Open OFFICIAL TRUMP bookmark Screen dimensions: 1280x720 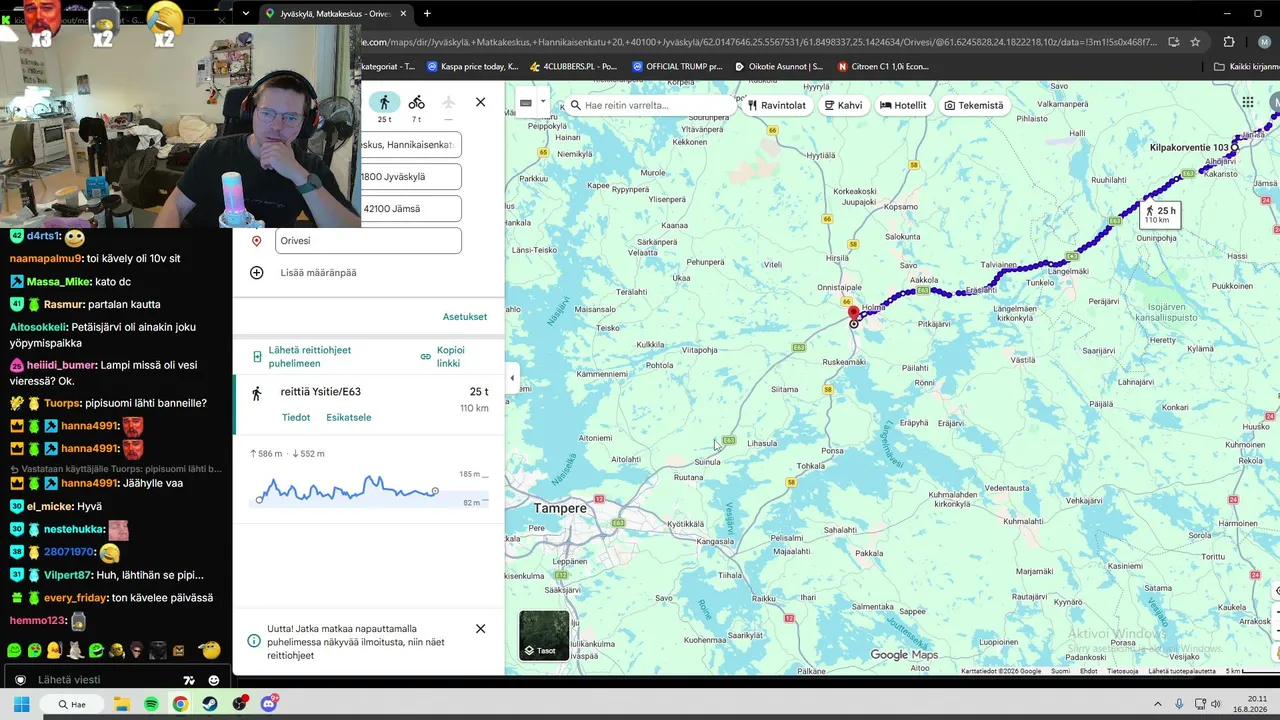(677, 67)
